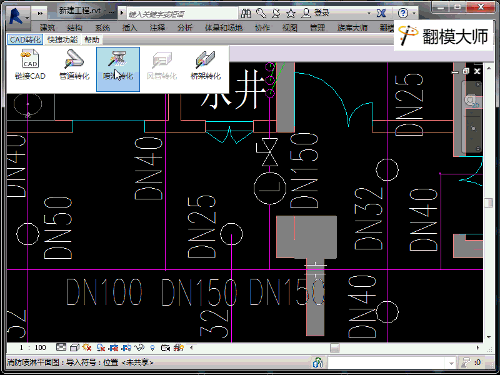The width and height of the screenshot is (500, 375).
Task: Select the CAD转化 sub-tab
Action: click(x=25, y=40)
